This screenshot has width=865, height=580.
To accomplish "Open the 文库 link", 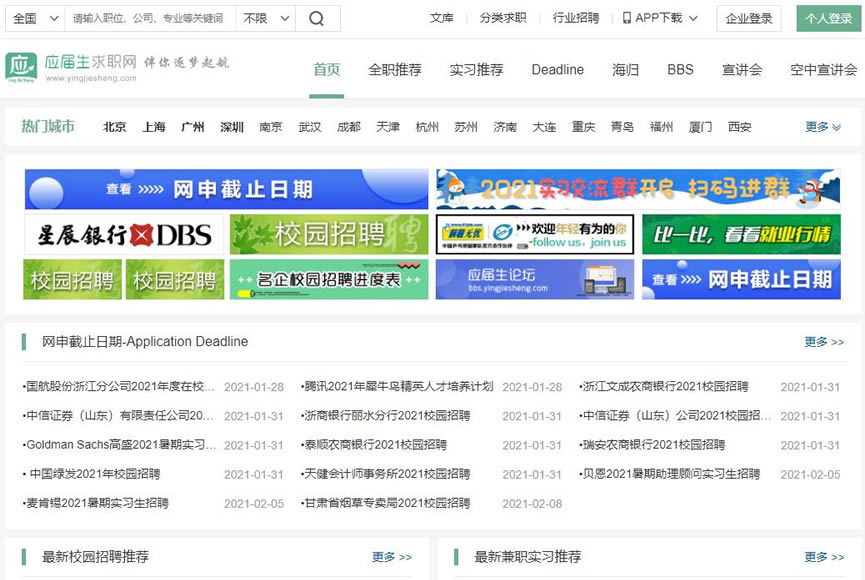I will pyautogui.click(x=441, y=18).
